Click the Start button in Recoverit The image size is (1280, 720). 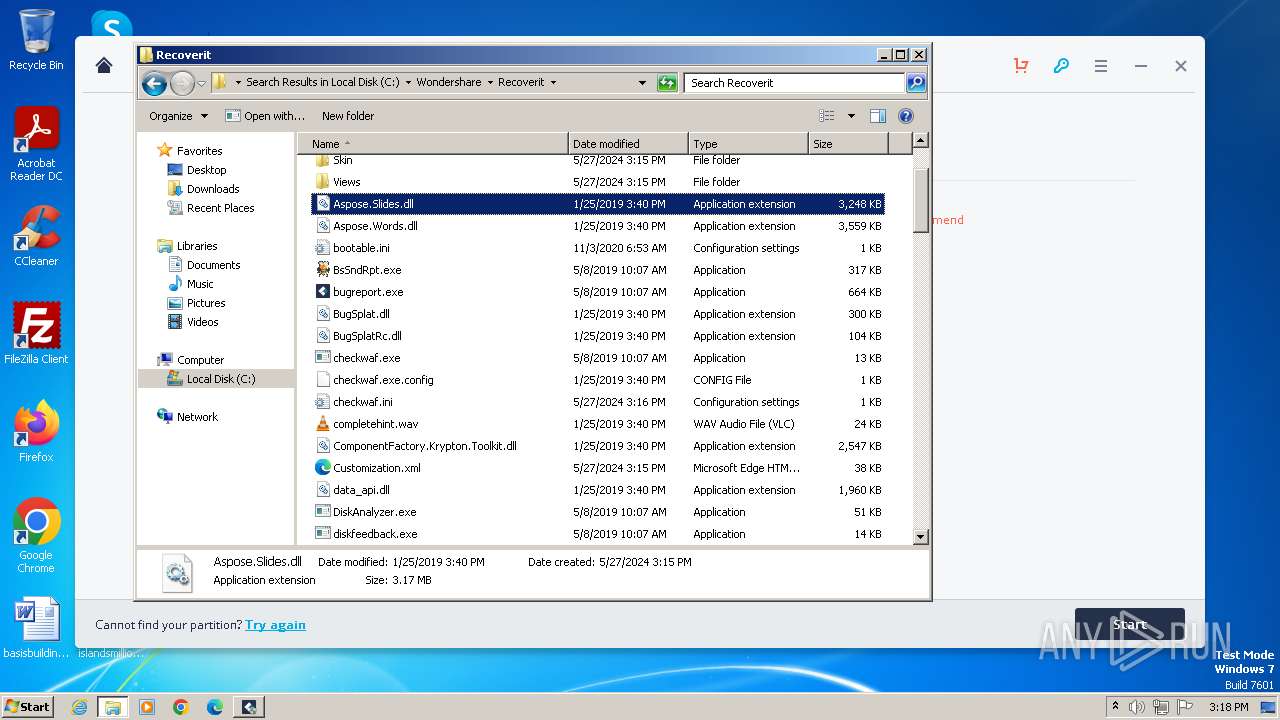click(1130, 625)
